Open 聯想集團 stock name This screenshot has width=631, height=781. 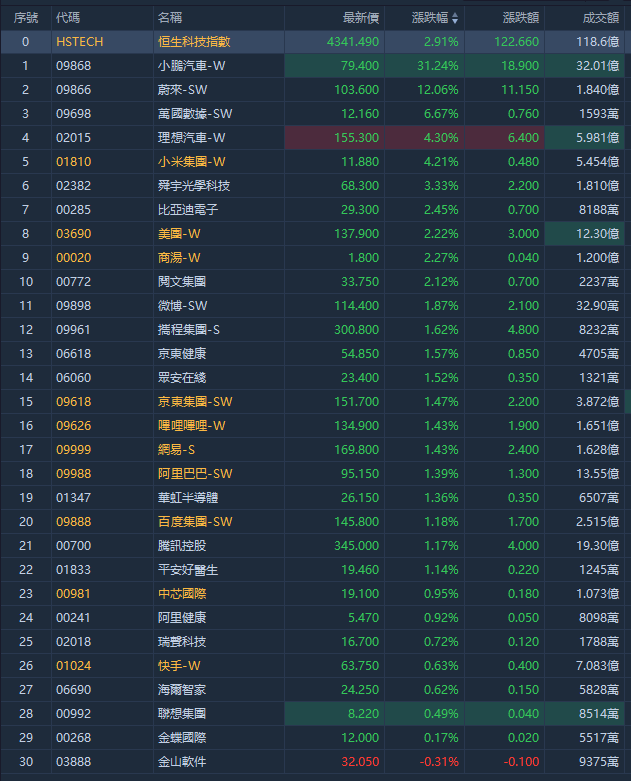182,713
